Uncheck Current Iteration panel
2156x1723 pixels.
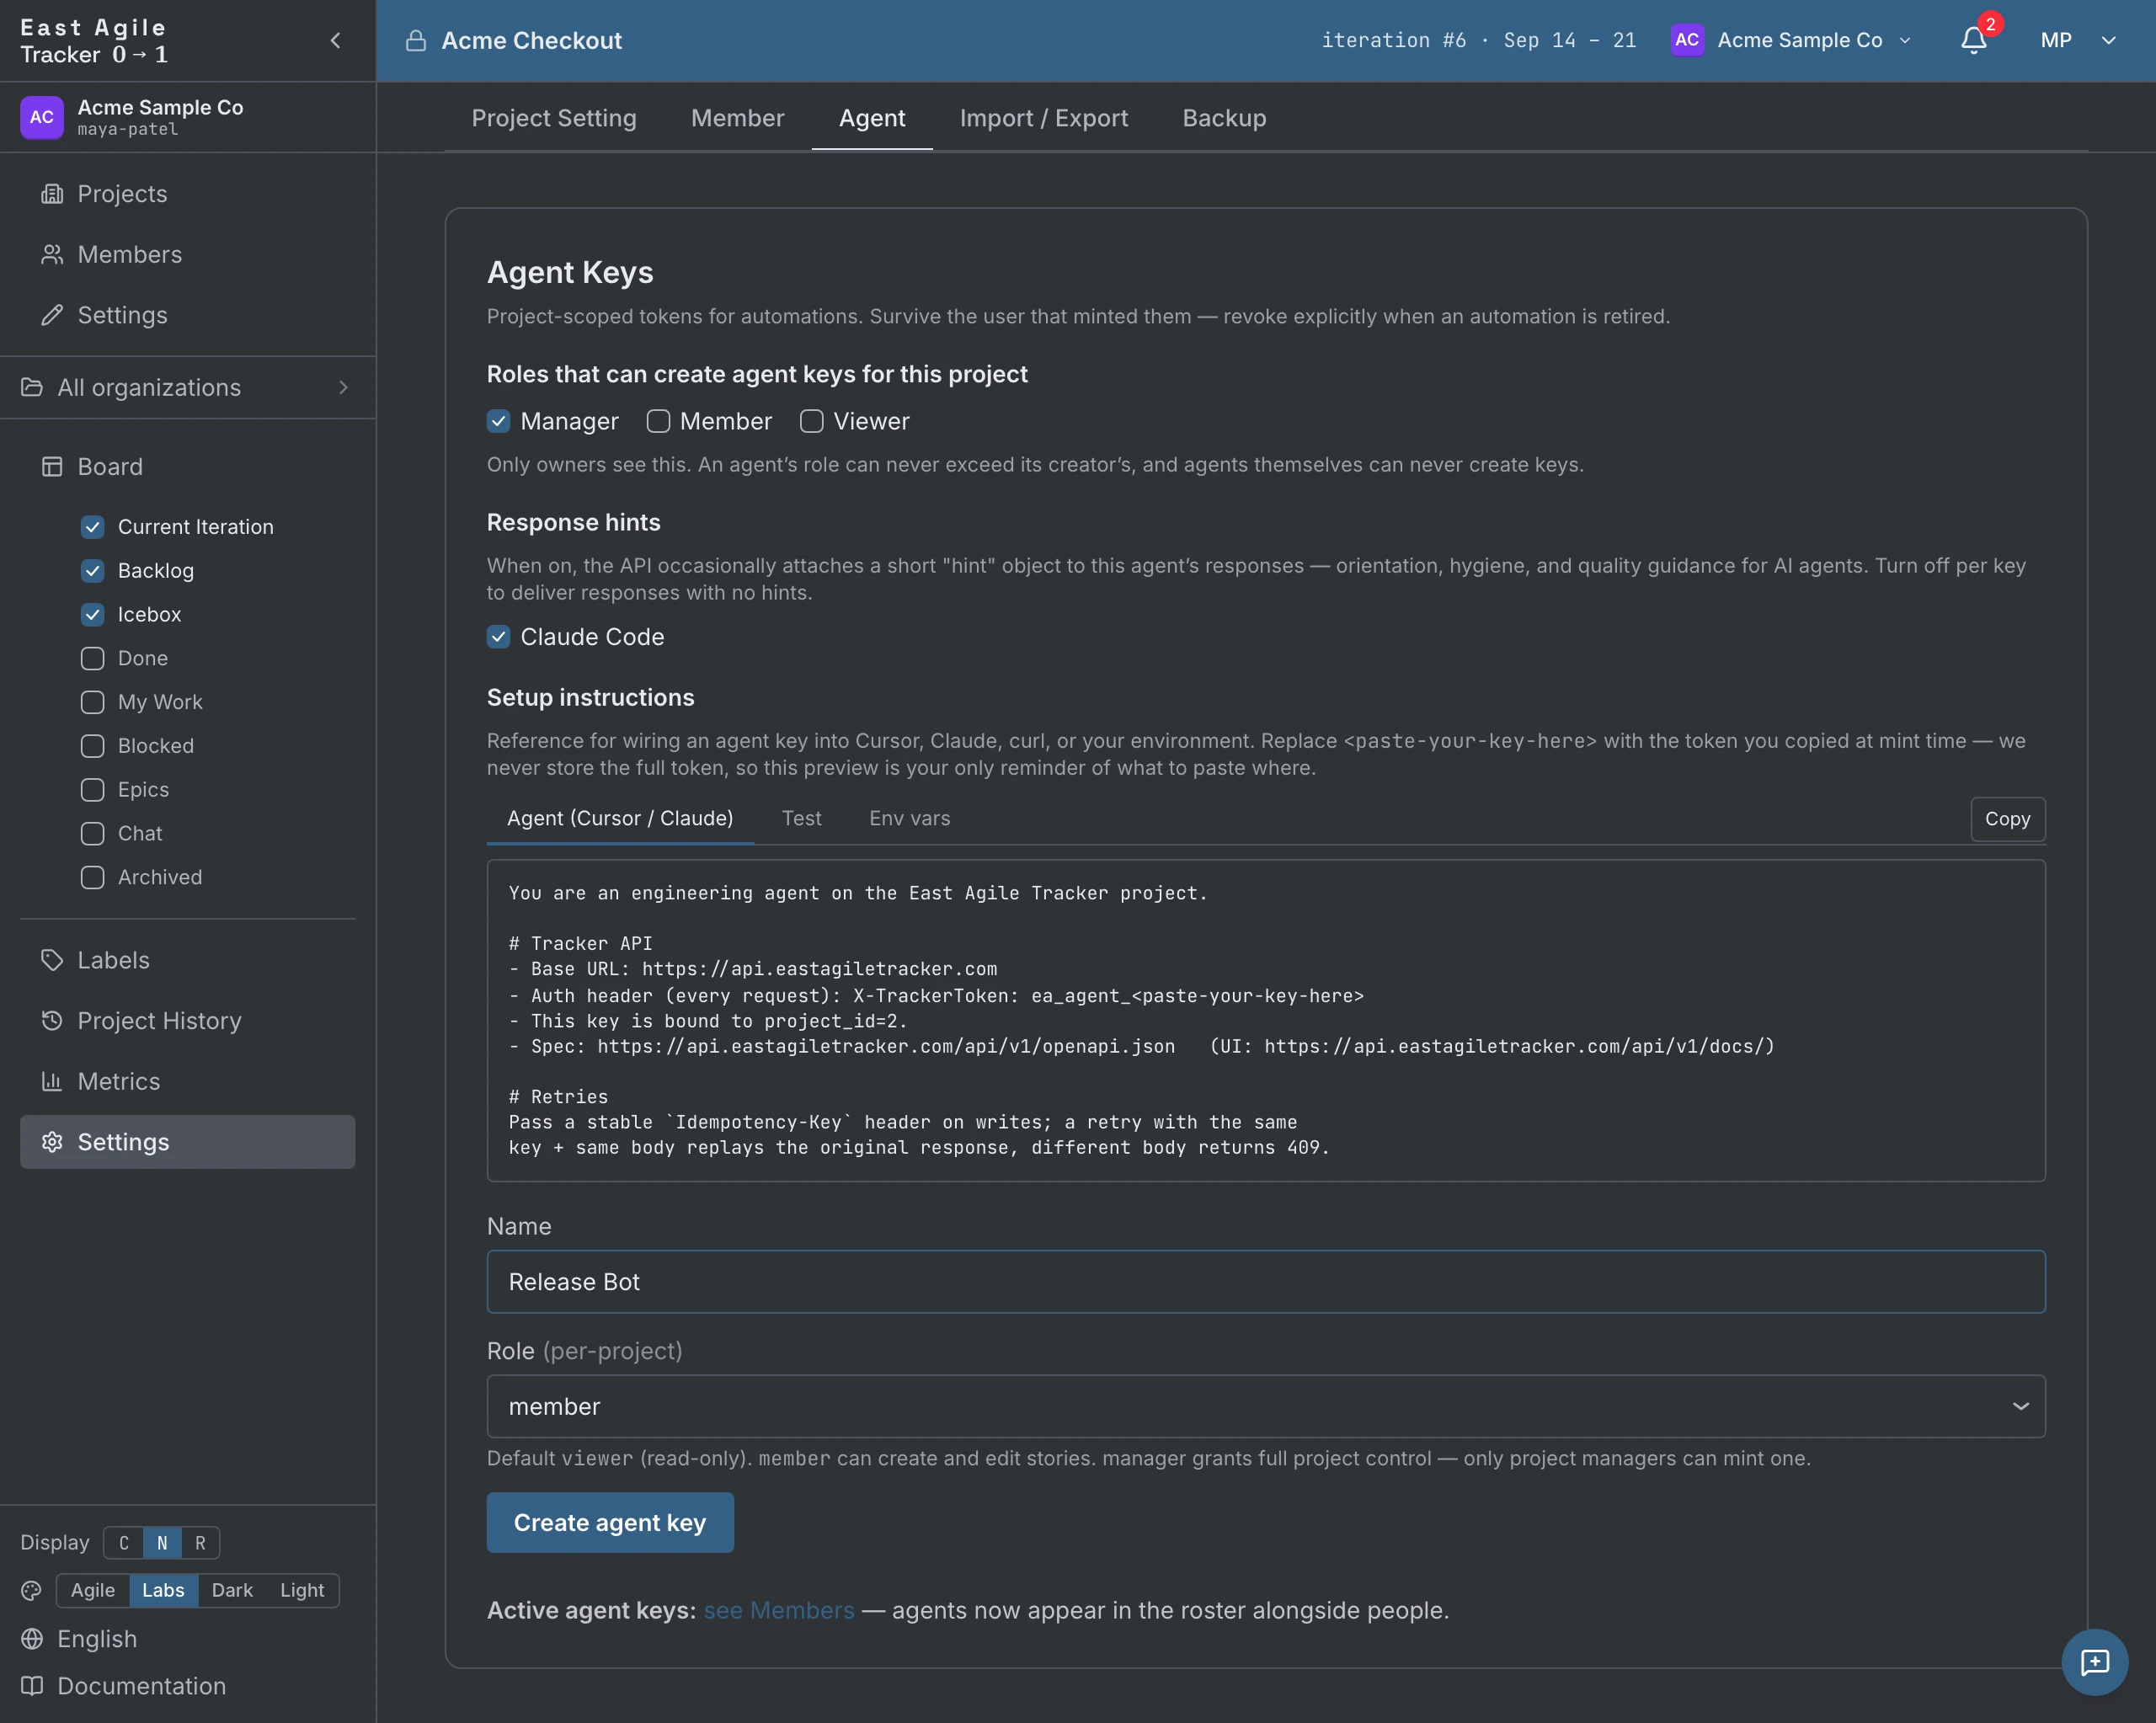92,527
